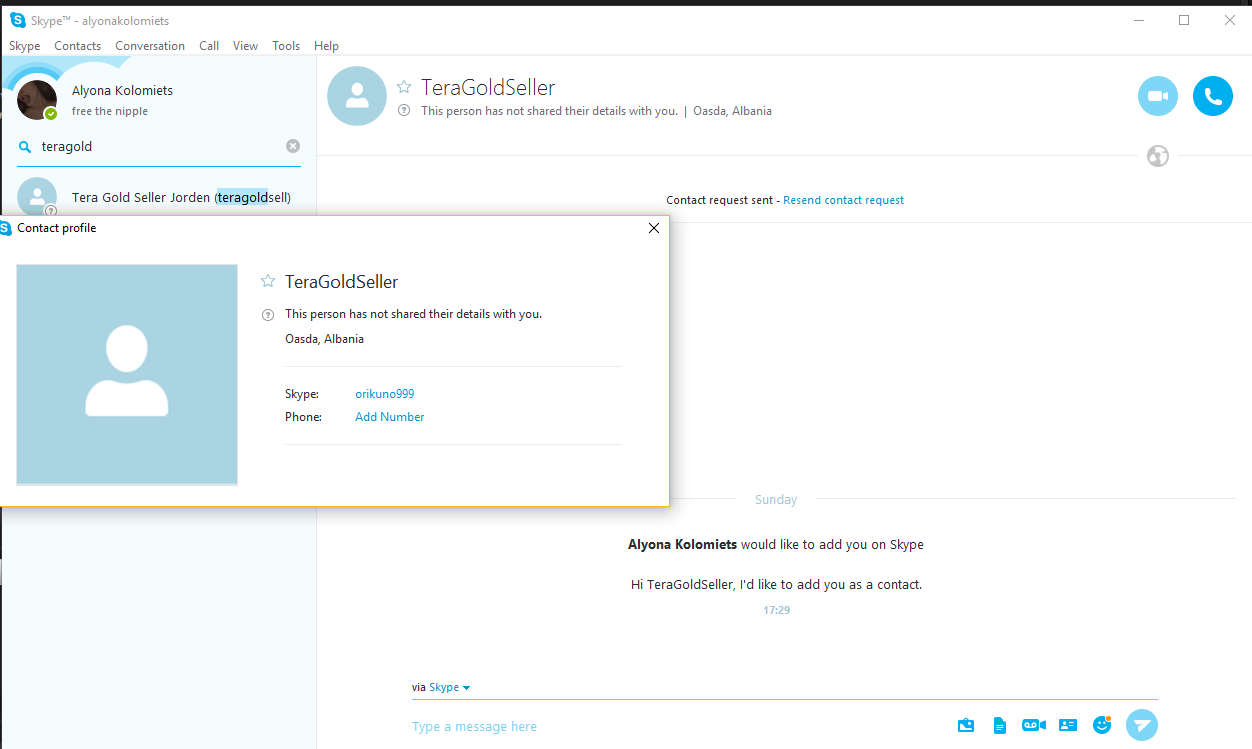Open Alyona Kolomiets own profile picture
The width and height of the screenshot is (1252, 749).
[x=37, y=100]
